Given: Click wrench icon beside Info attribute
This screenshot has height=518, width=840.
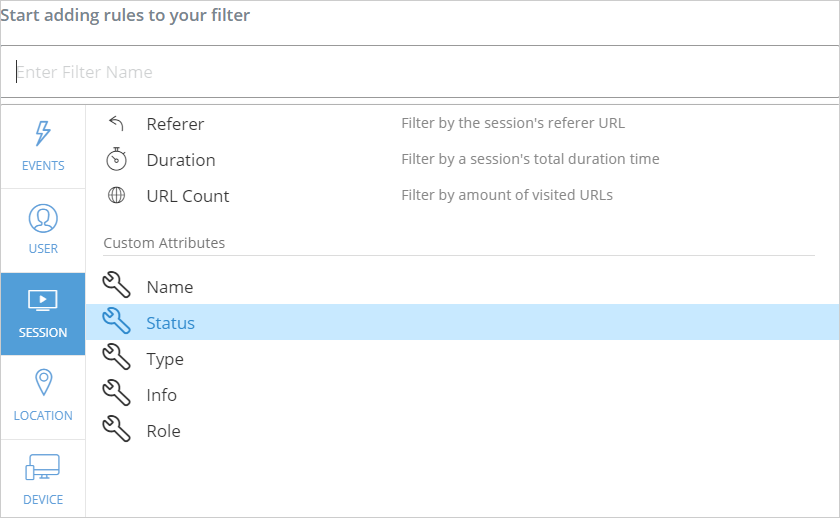Looking at the screenshot, I should click(117, 395).
